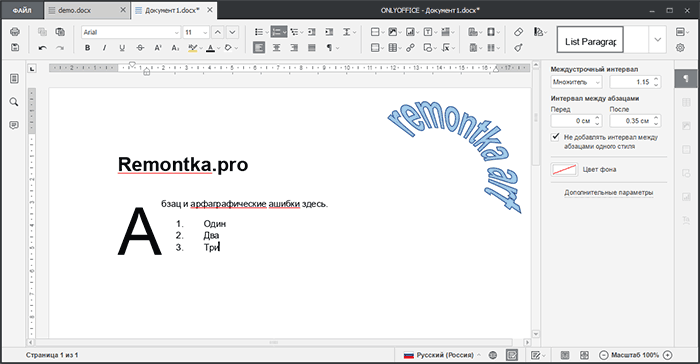Toggle strikethrough formatting

[140, 48]
